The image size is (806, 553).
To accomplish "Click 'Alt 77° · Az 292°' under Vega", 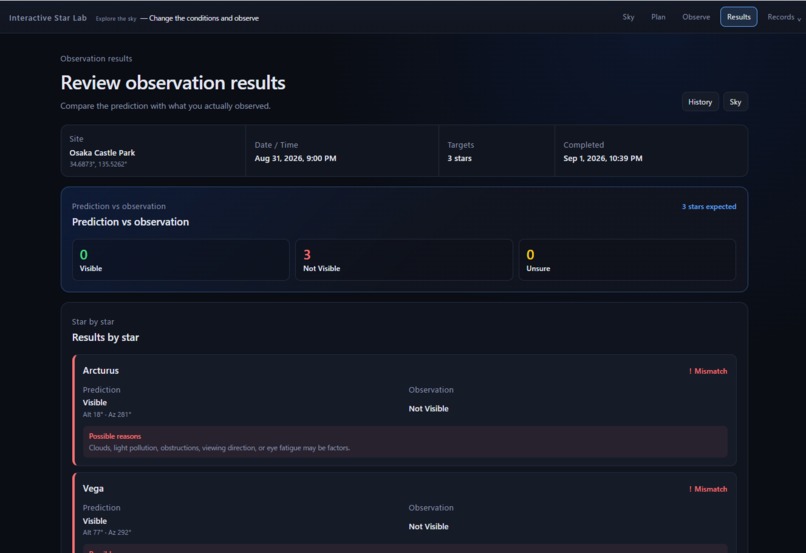I will pyautogui.click(x=107, y=532).
